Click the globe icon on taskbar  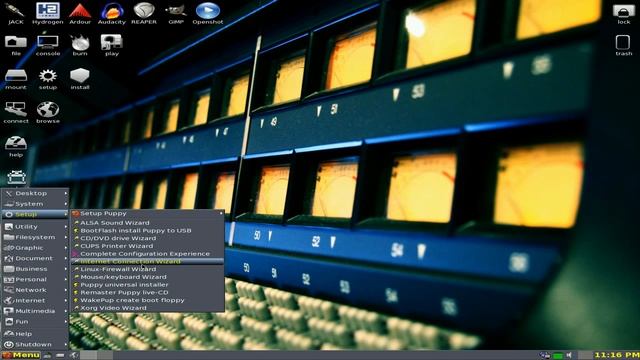click(x=73, y=356)
